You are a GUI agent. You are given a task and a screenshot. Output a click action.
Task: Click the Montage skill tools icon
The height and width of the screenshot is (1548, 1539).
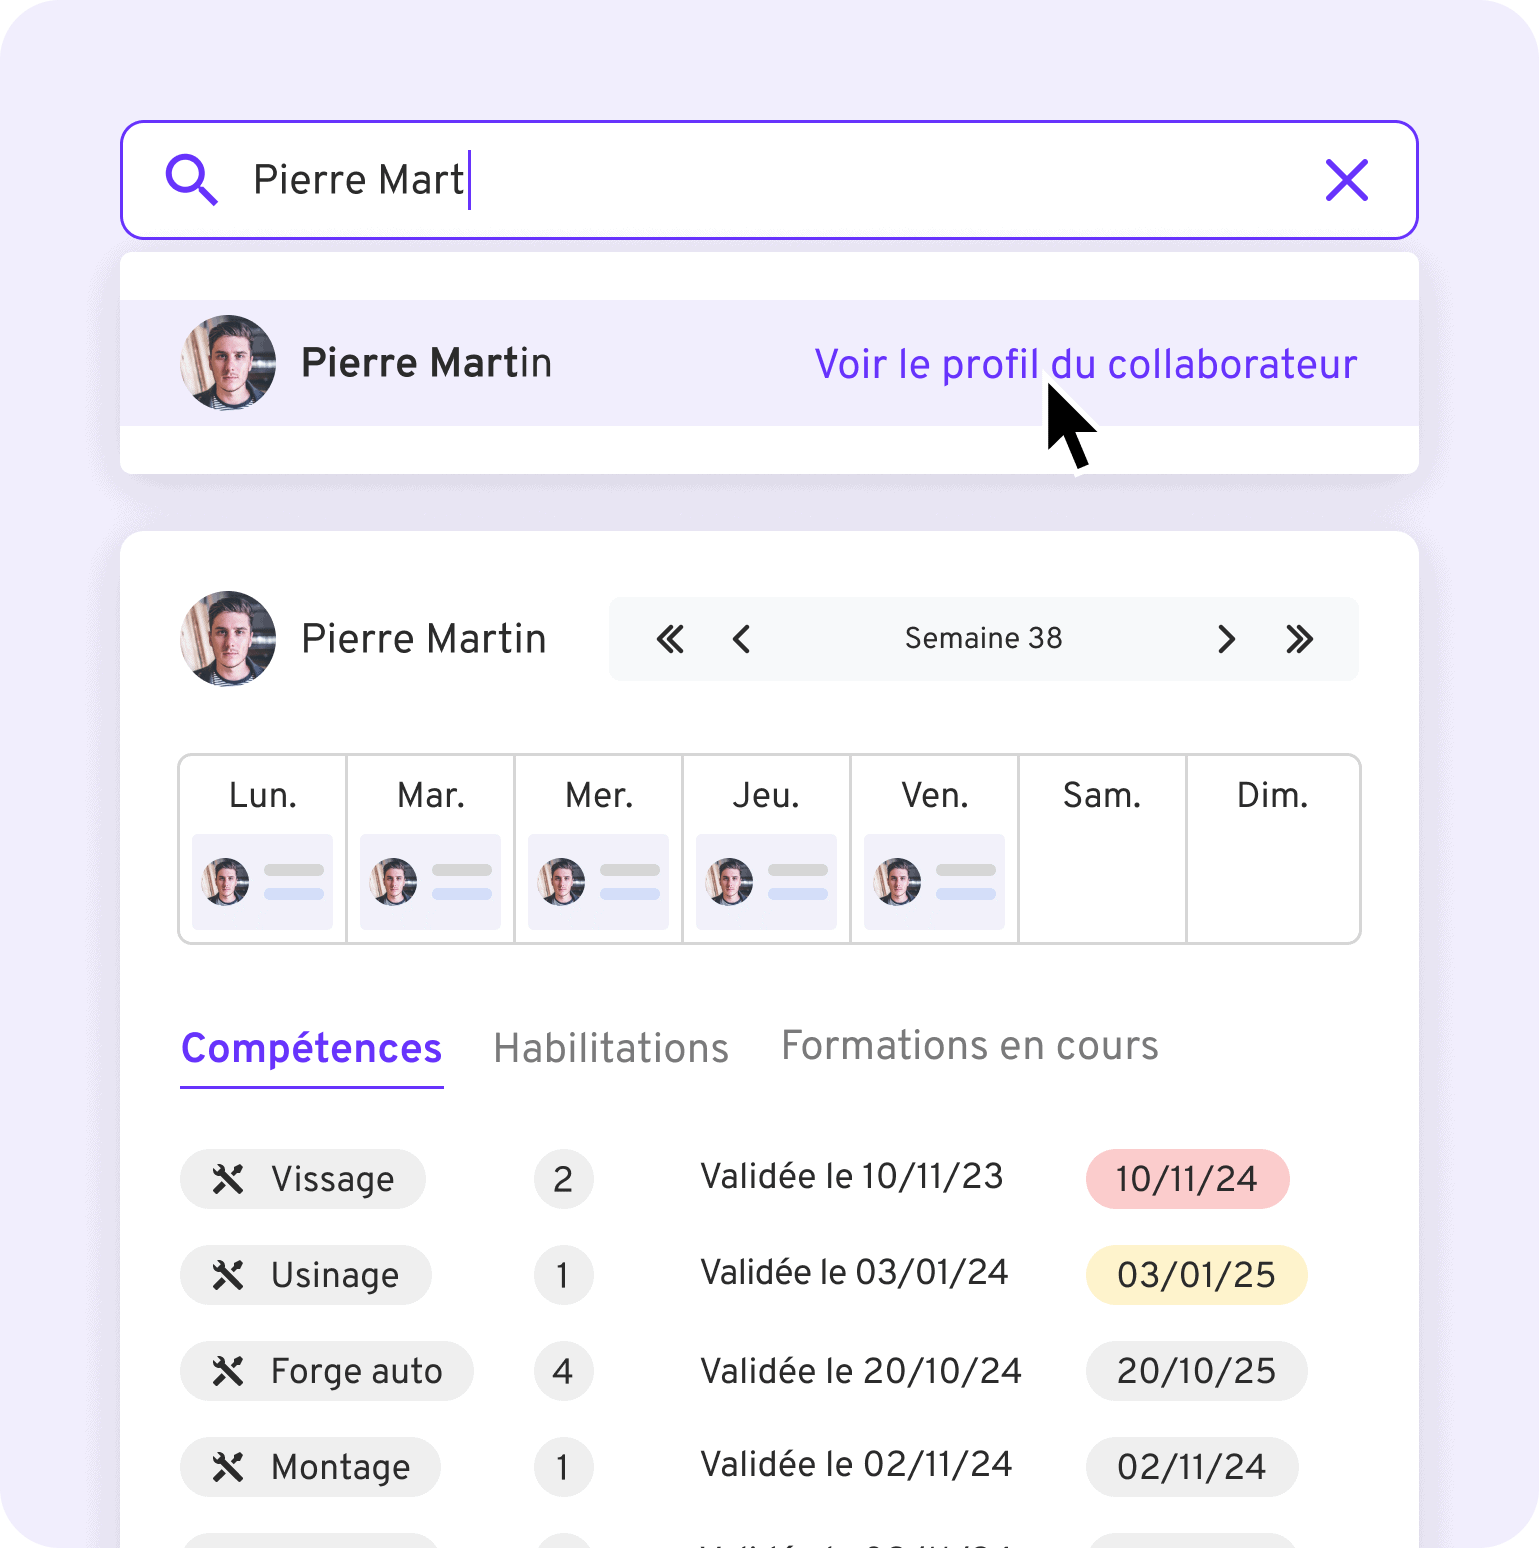tap(228, 1467)
